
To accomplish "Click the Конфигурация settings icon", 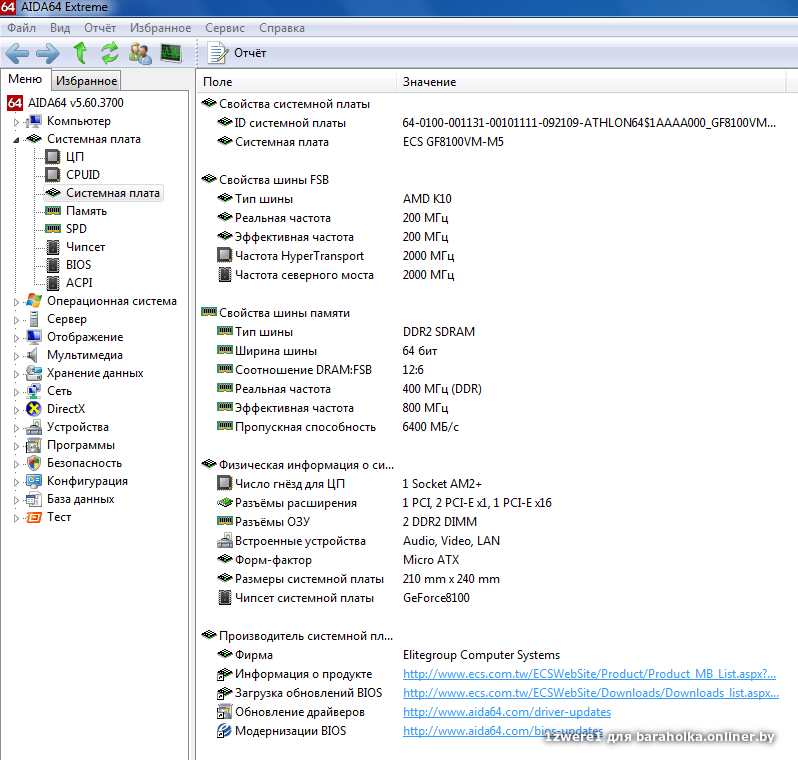I will 34,481.
